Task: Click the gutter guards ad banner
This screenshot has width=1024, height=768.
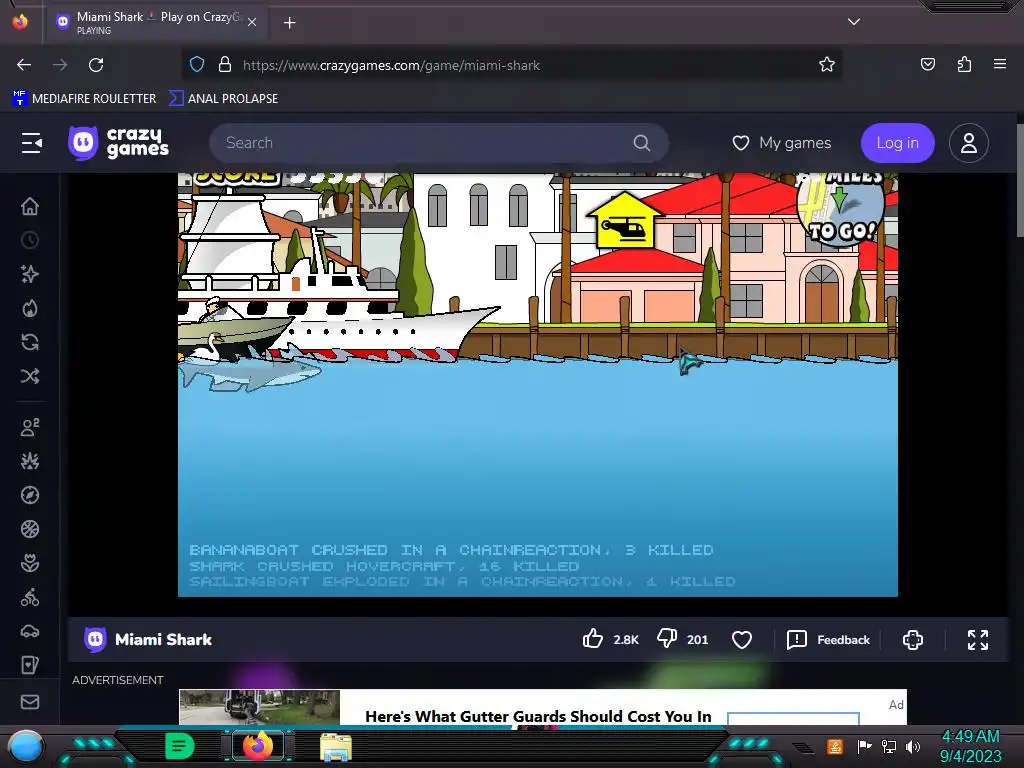Action: click(543, 707)
